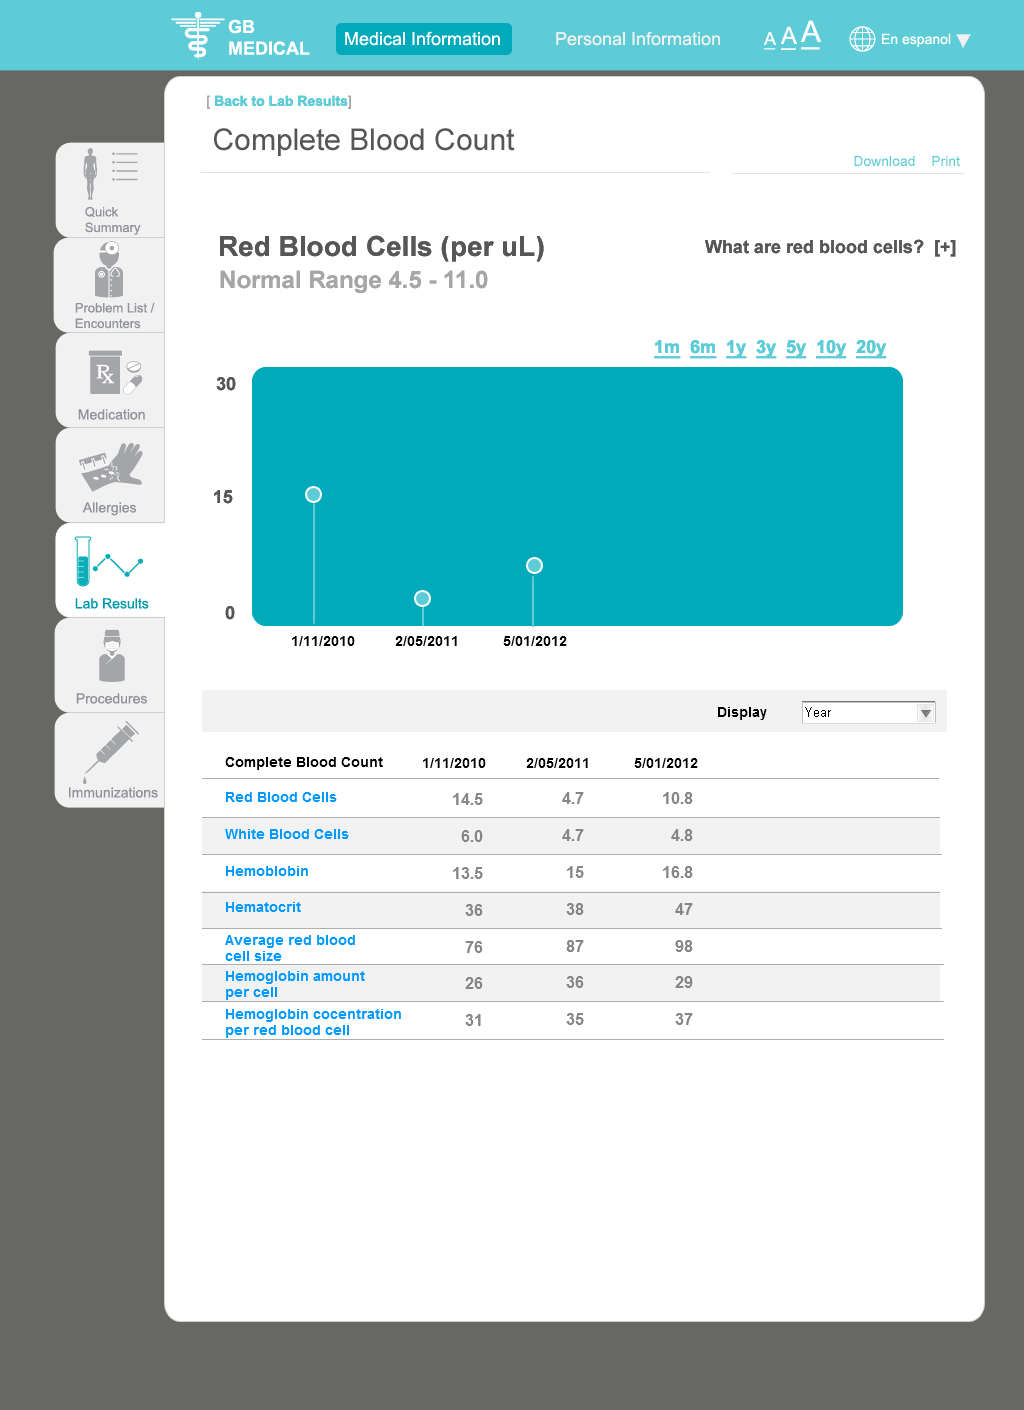Viewport: 1024px width, 1410px height.
Task: Open the Display Year dropdown
Action: 868,712
